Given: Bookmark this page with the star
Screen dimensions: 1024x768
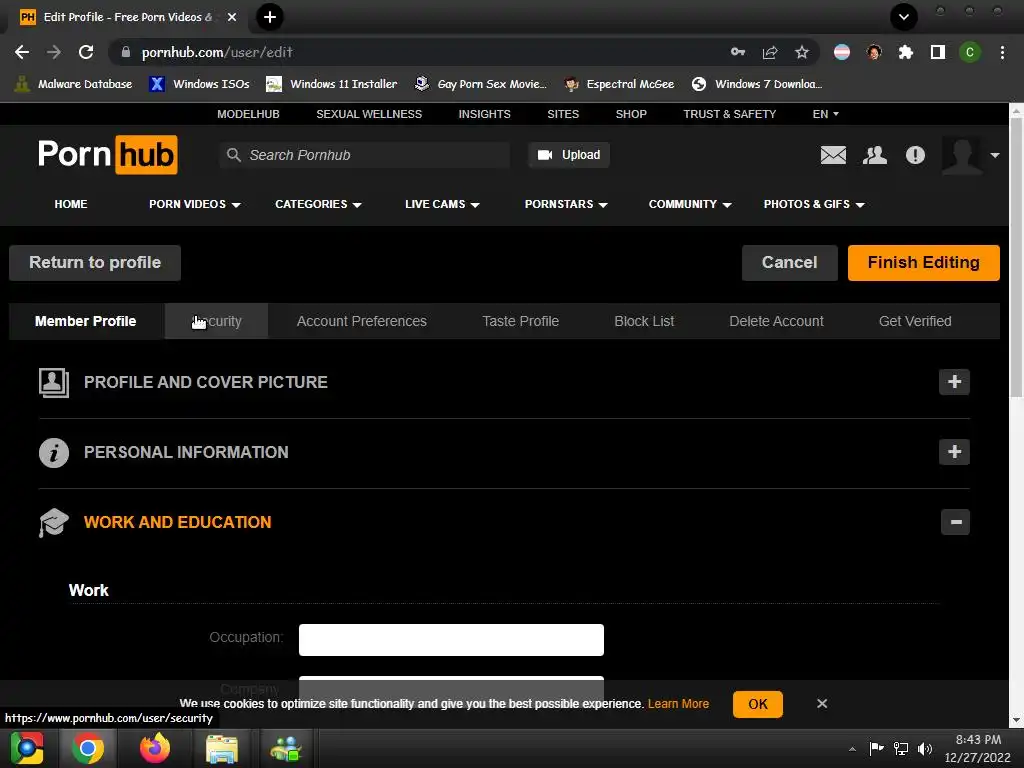Looking at the screenshot, I should tap(802, 52).
